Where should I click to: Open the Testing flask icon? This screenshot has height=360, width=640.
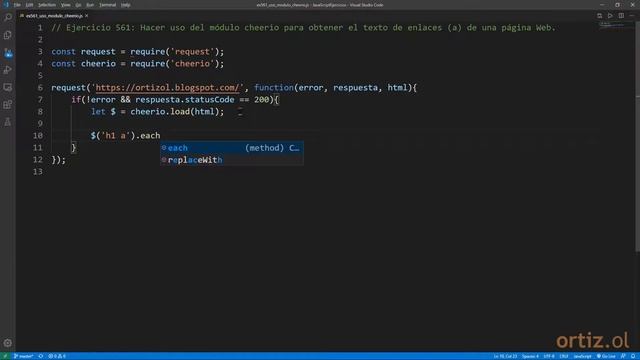(8, 122)
